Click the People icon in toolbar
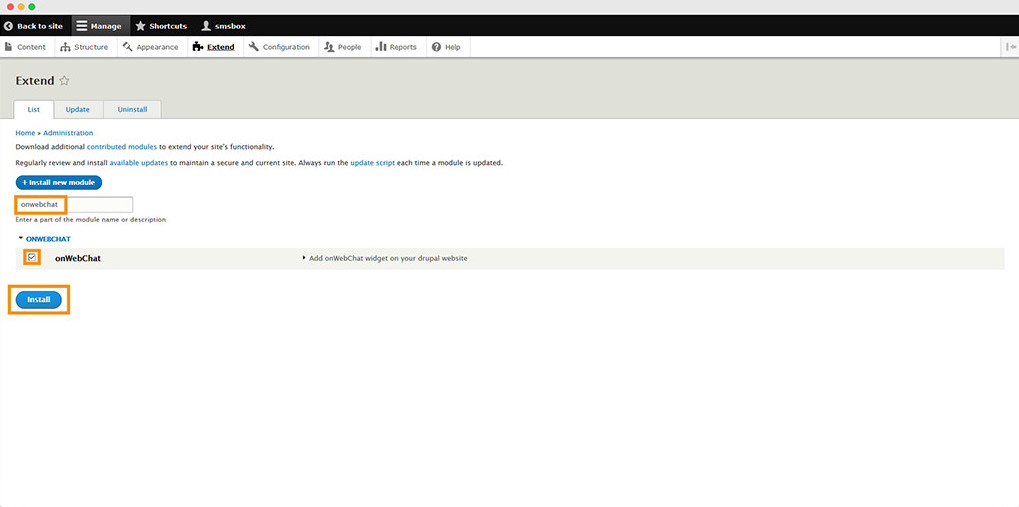Image resolution: width=1019 pixels, height=507 pixels. 329,47
